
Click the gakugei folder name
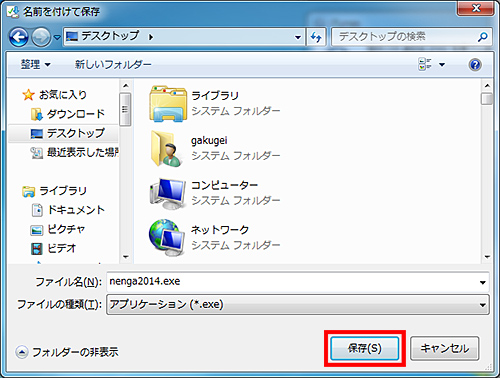[209, 140]
